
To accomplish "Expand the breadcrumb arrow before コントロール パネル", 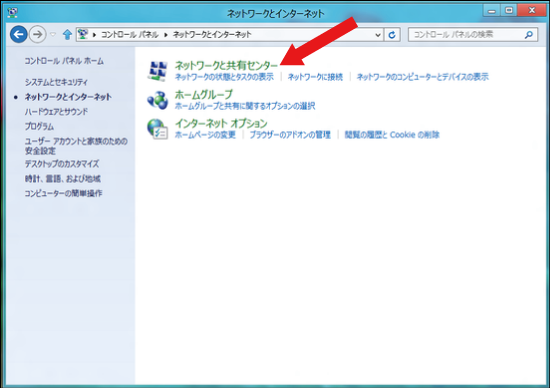I will tap(94, 35).
